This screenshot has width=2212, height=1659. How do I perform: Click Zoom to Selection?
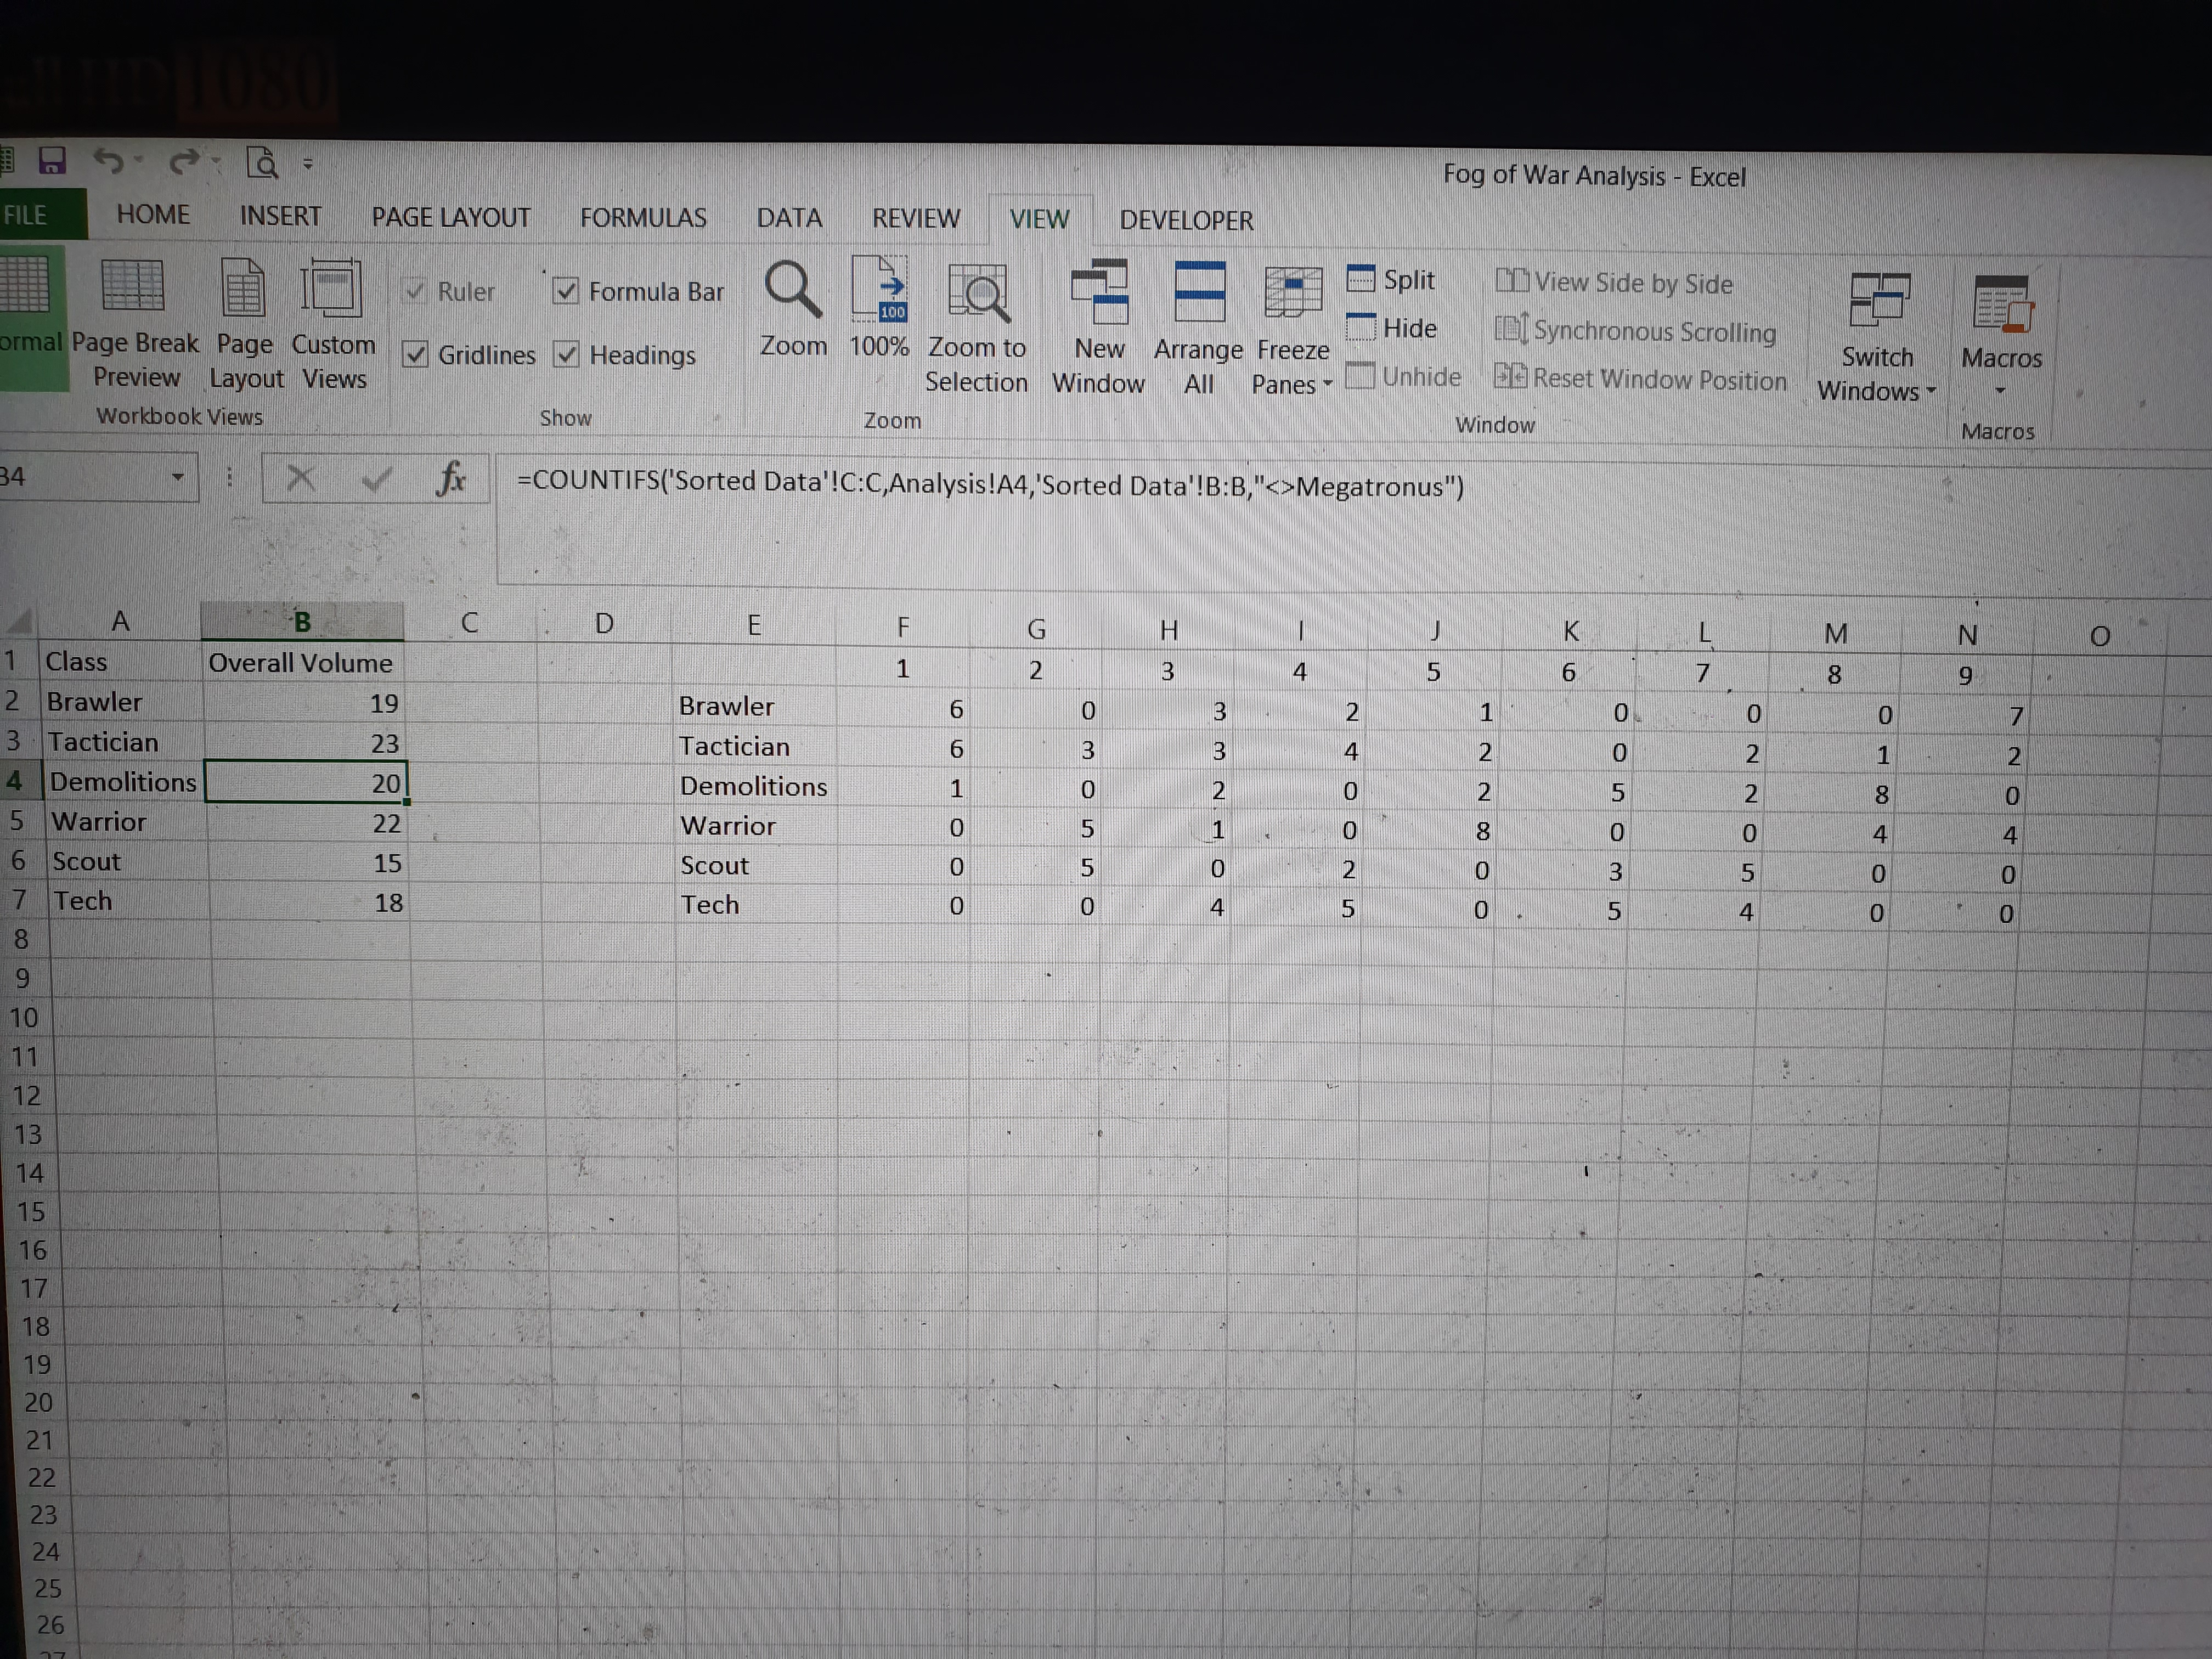pos(977,328)
